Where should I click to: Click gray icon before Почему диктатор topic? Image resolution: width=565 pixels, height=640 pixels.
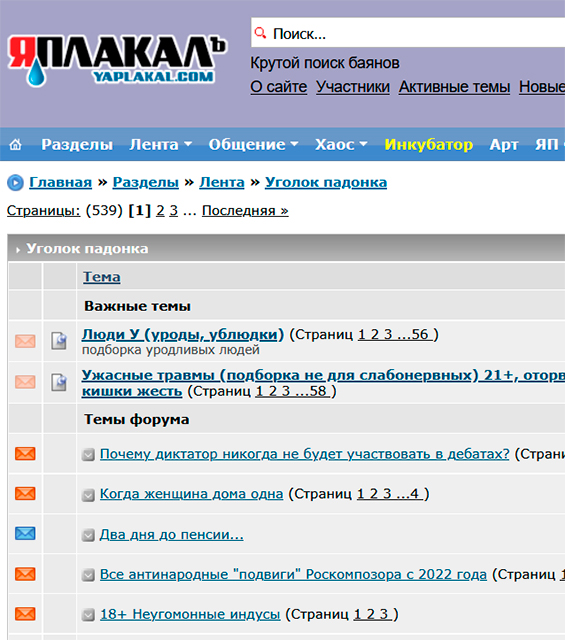88,455
